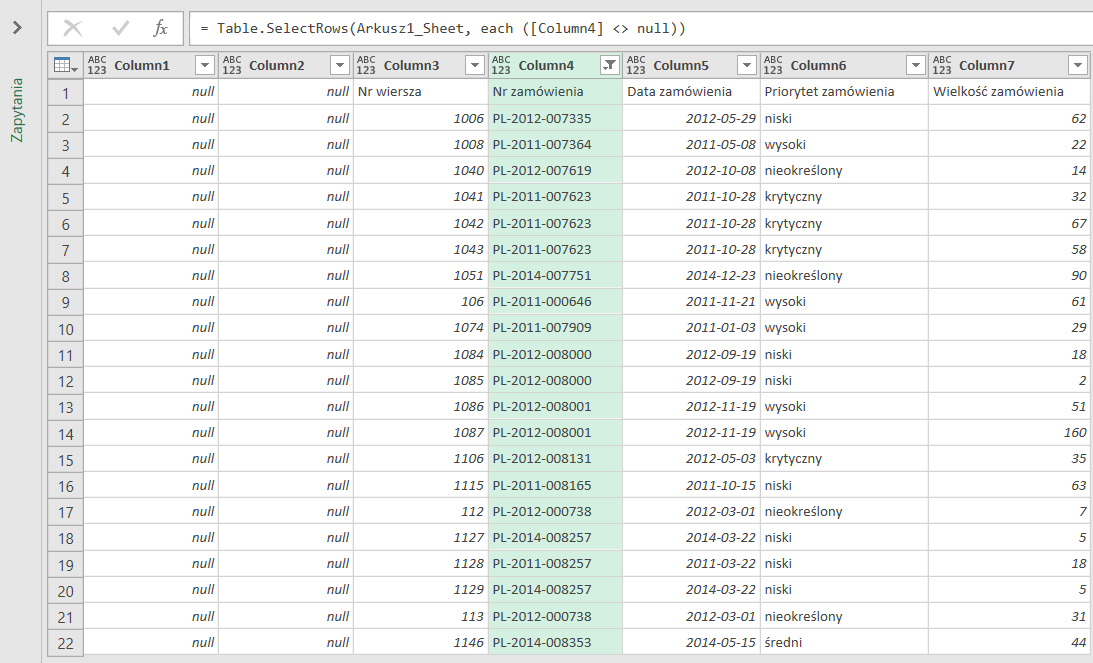Click the 'krytyczny' cell in row 15
Viewport: 1093px width, 663px height.
tap(793, 459)
